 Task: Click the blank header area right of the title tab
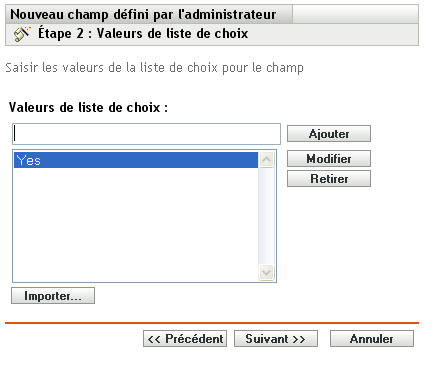coord(355,14)
